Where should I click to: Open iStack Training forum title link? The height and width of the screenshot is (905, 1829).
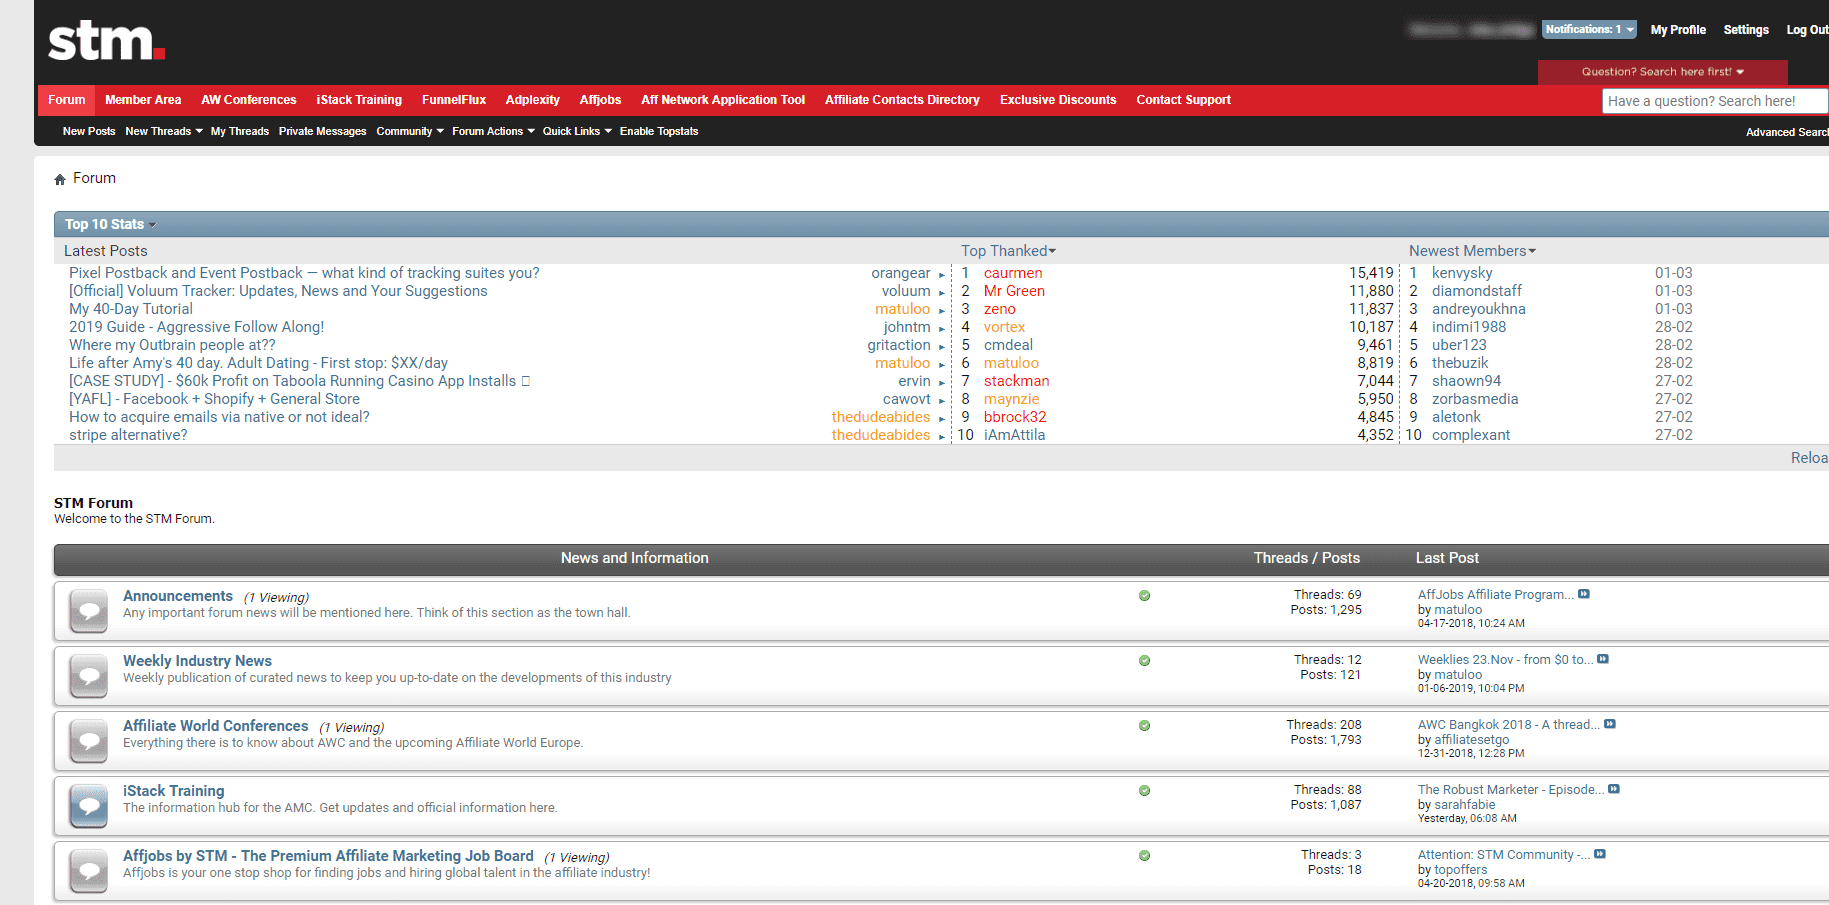pyautogui.click(x=174, y=791)
